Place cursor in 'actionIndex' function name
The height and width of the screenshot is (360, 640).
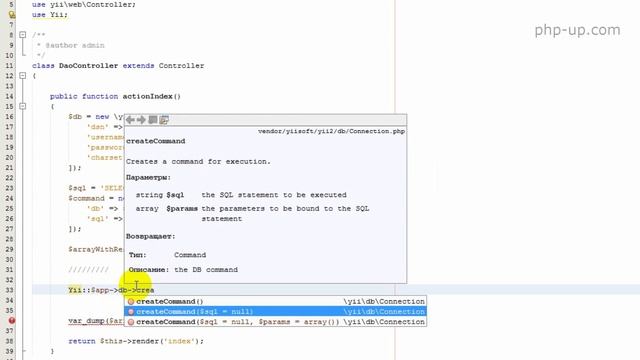point(147,96)
